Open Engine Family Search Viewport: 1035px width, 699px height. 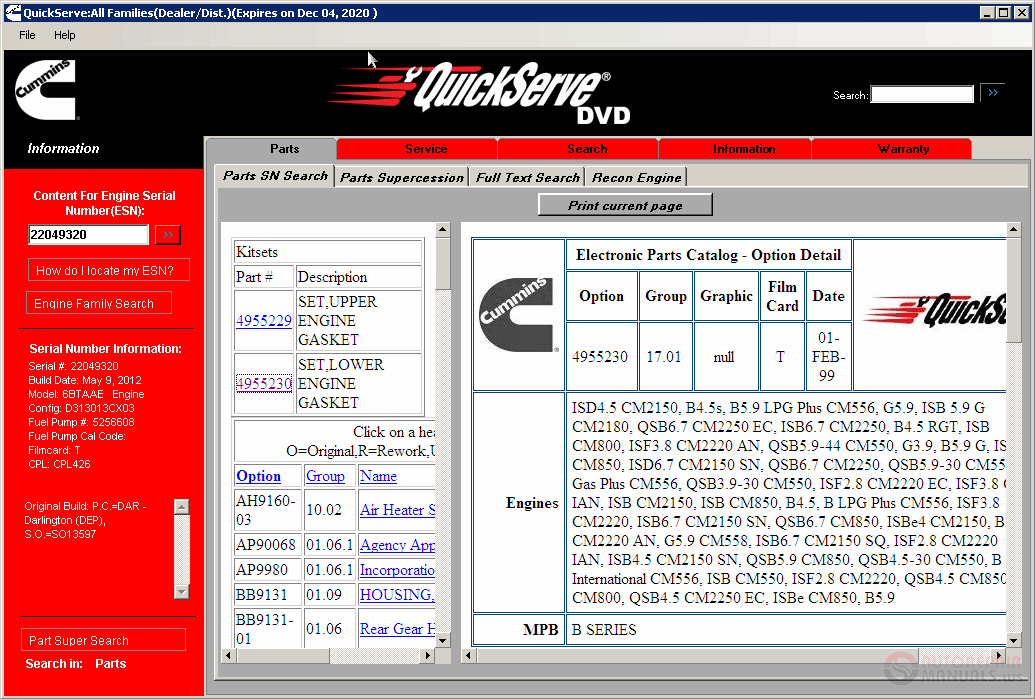[x=99, y=303]
